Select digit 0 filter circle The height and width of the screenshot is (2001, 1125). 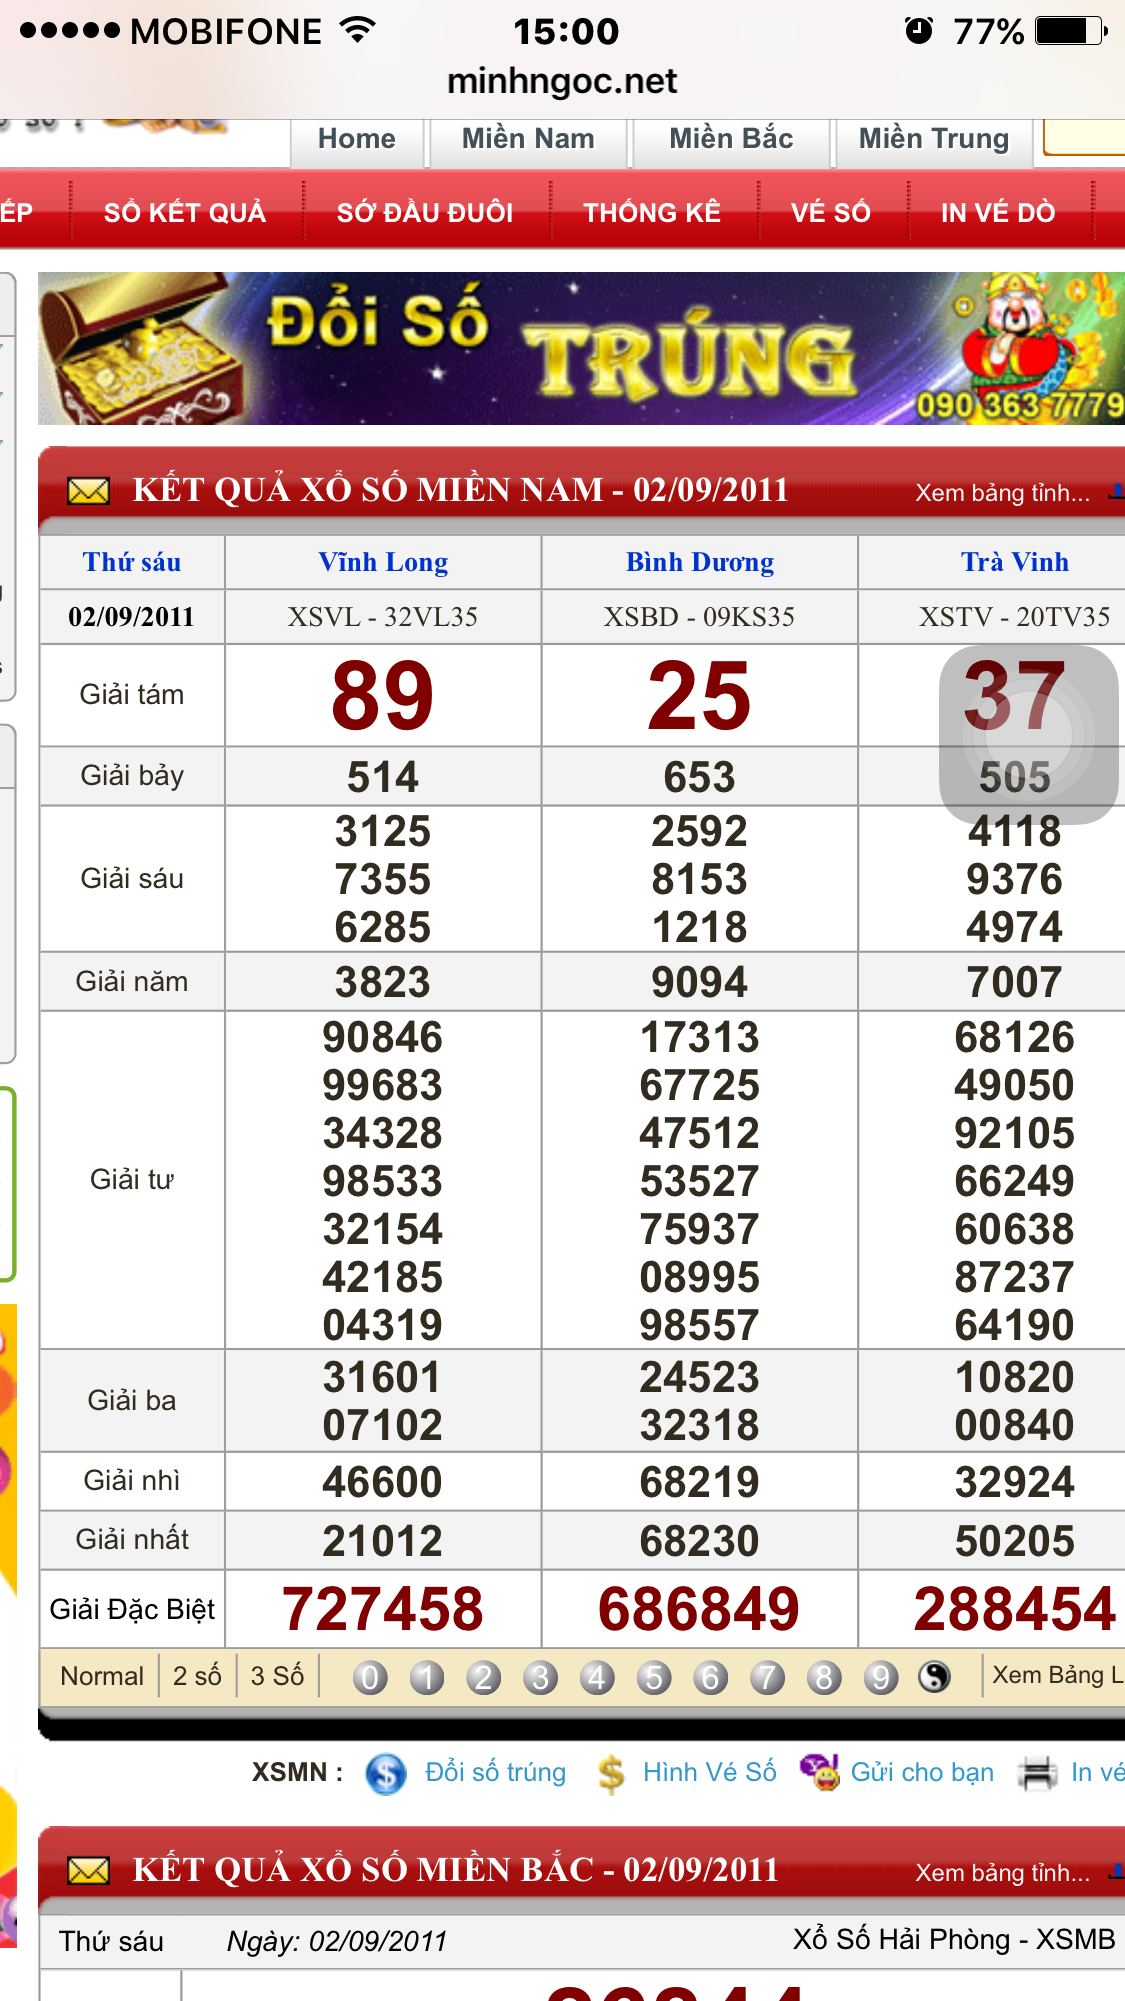click(x=370, y=1677)
